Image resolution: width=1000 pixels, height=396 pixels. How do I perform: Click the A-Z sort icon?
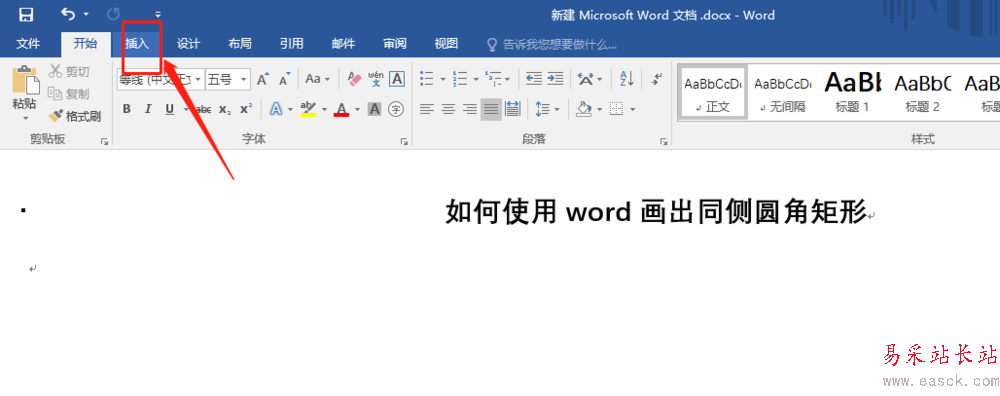(x=626, y=79)
